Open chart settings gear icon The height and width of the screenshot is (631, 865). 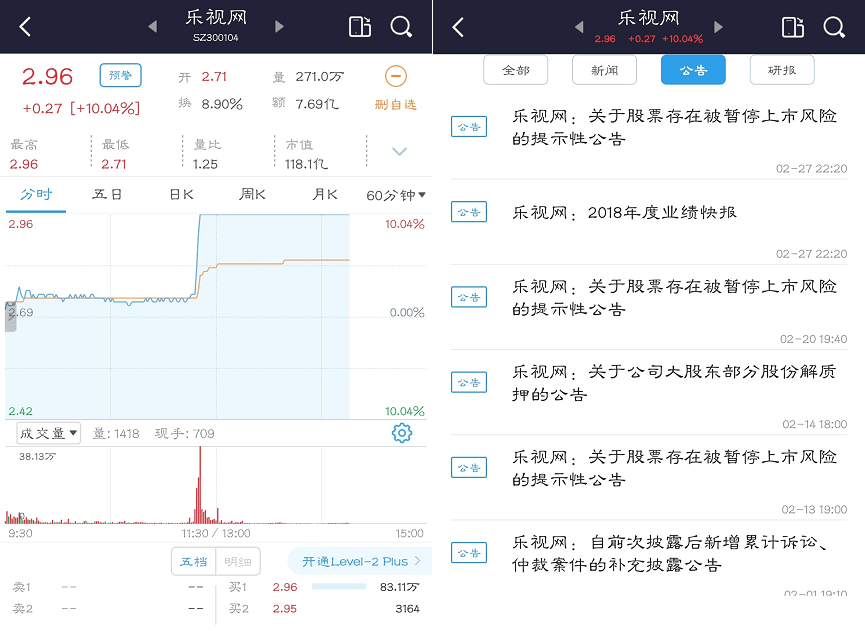point(402,433)
